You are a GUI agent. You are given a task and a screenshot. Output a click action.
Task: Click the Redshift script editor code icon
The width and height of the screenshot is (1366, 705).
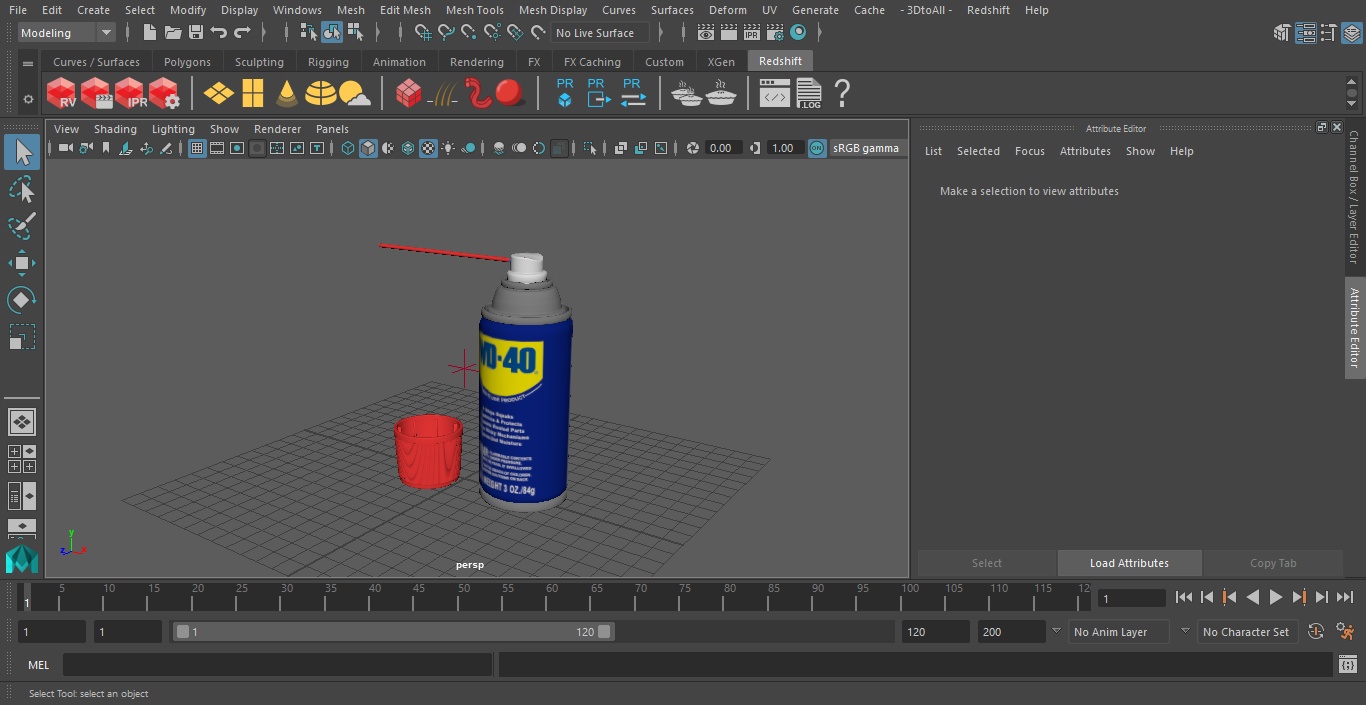coord(775,95)
